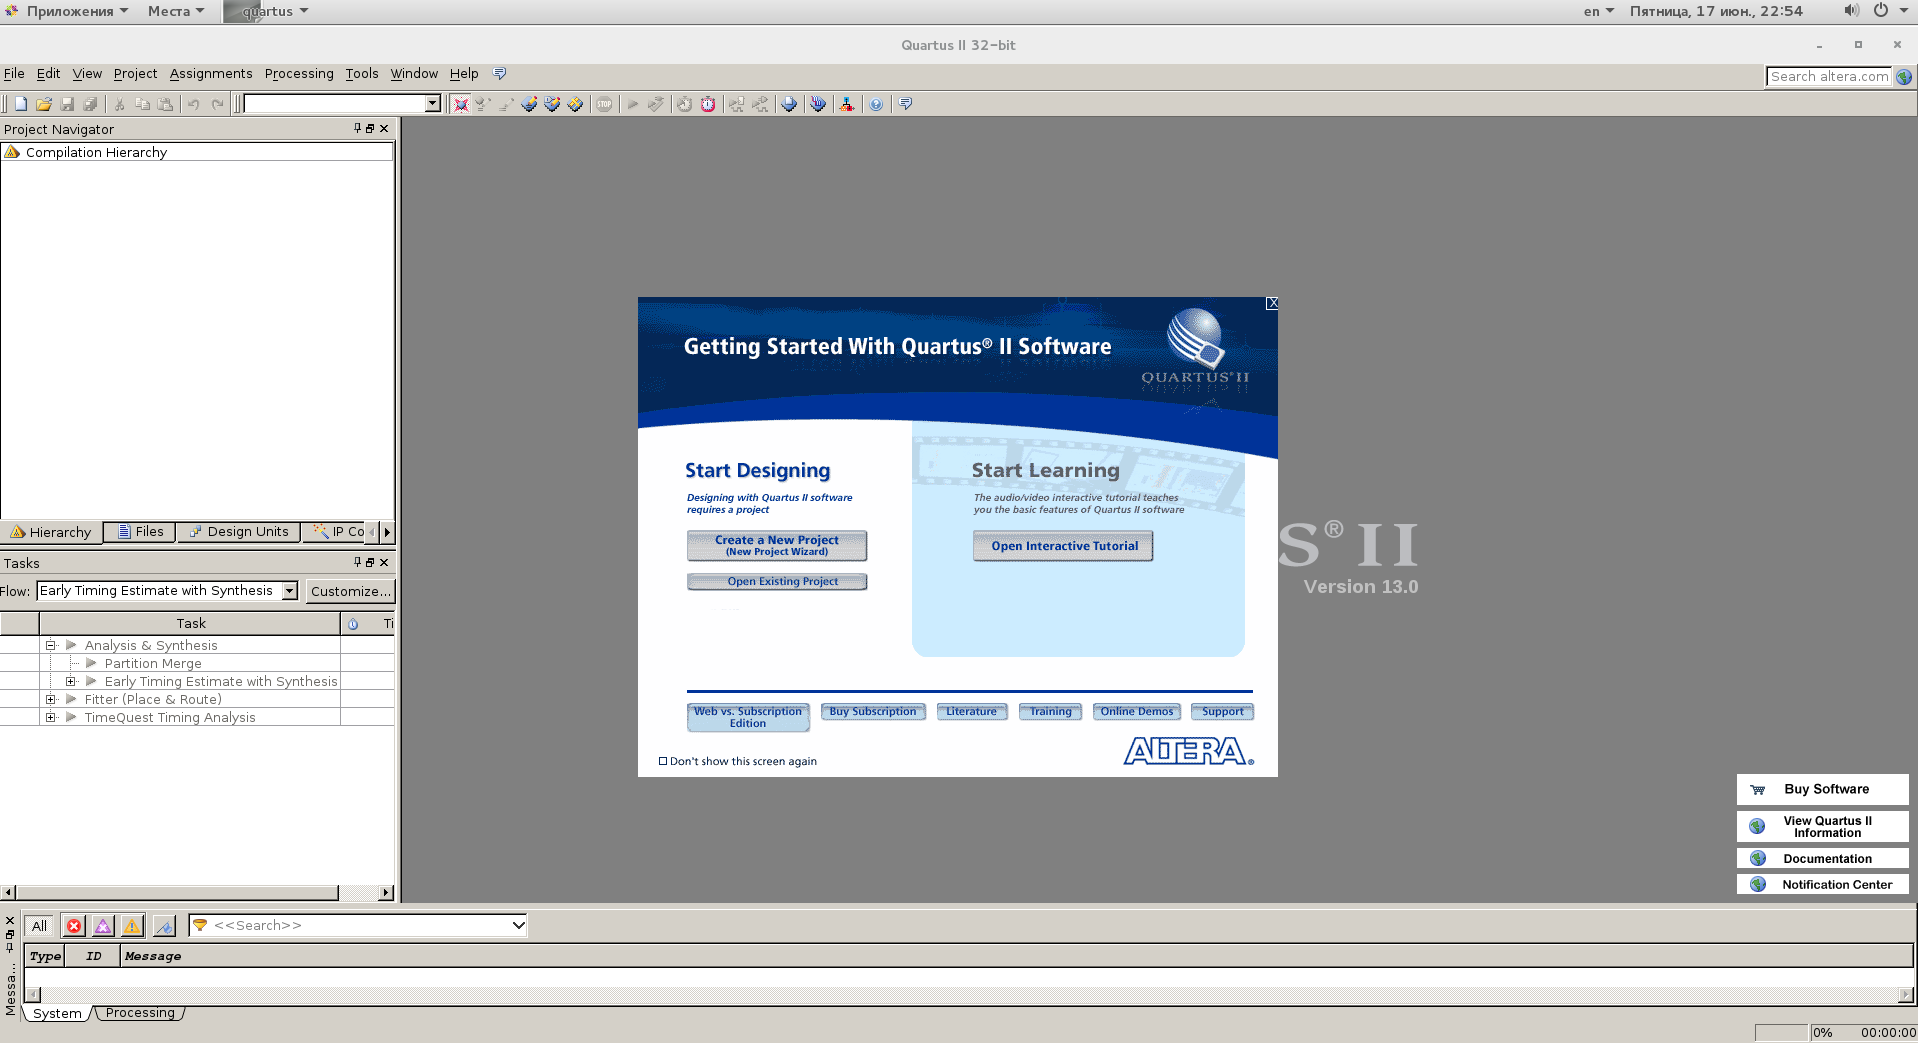Click the compilation progress bar at 0%
Viewport: 1918px width, 1043px height.
point(1782,1032)
